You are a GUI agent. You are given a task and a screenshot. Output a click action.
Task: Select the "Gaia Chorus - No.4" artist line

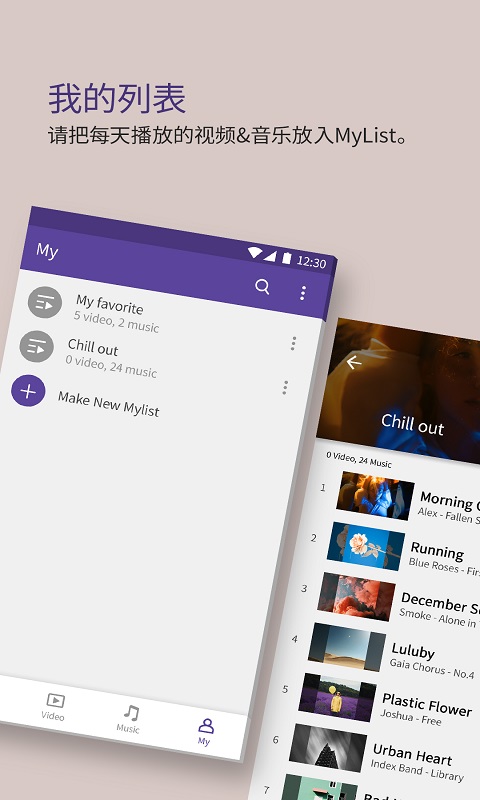tap(432, 668)
